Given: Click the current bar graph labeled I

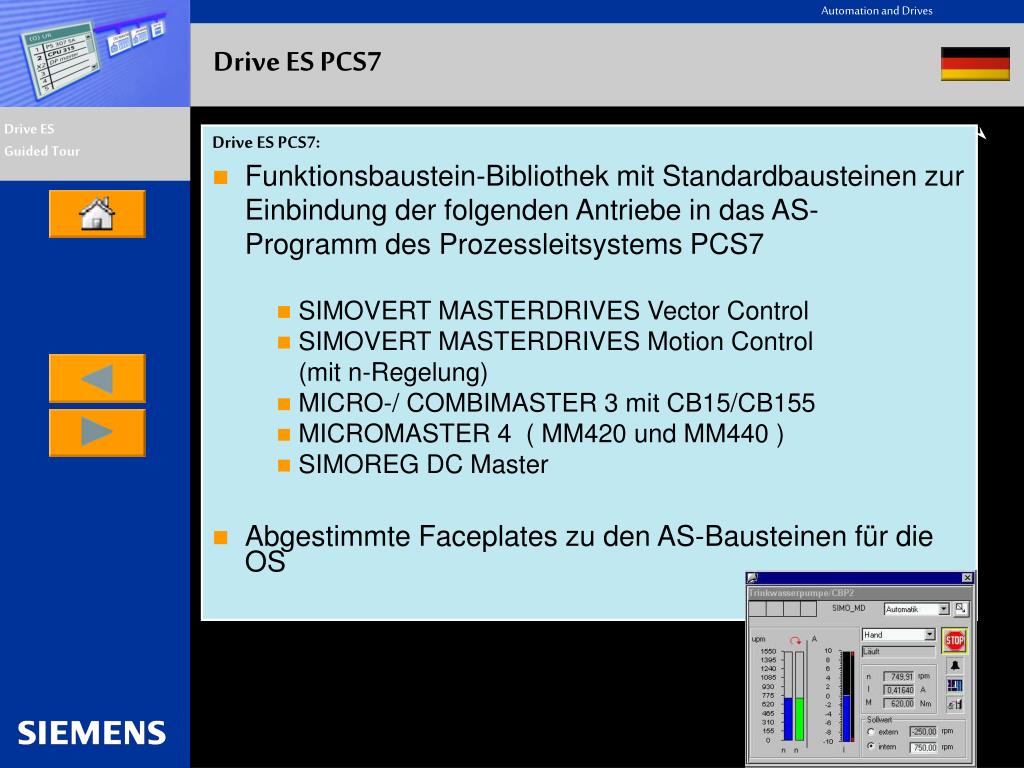Looking at the screenshot, I should [x=848, y=696].
